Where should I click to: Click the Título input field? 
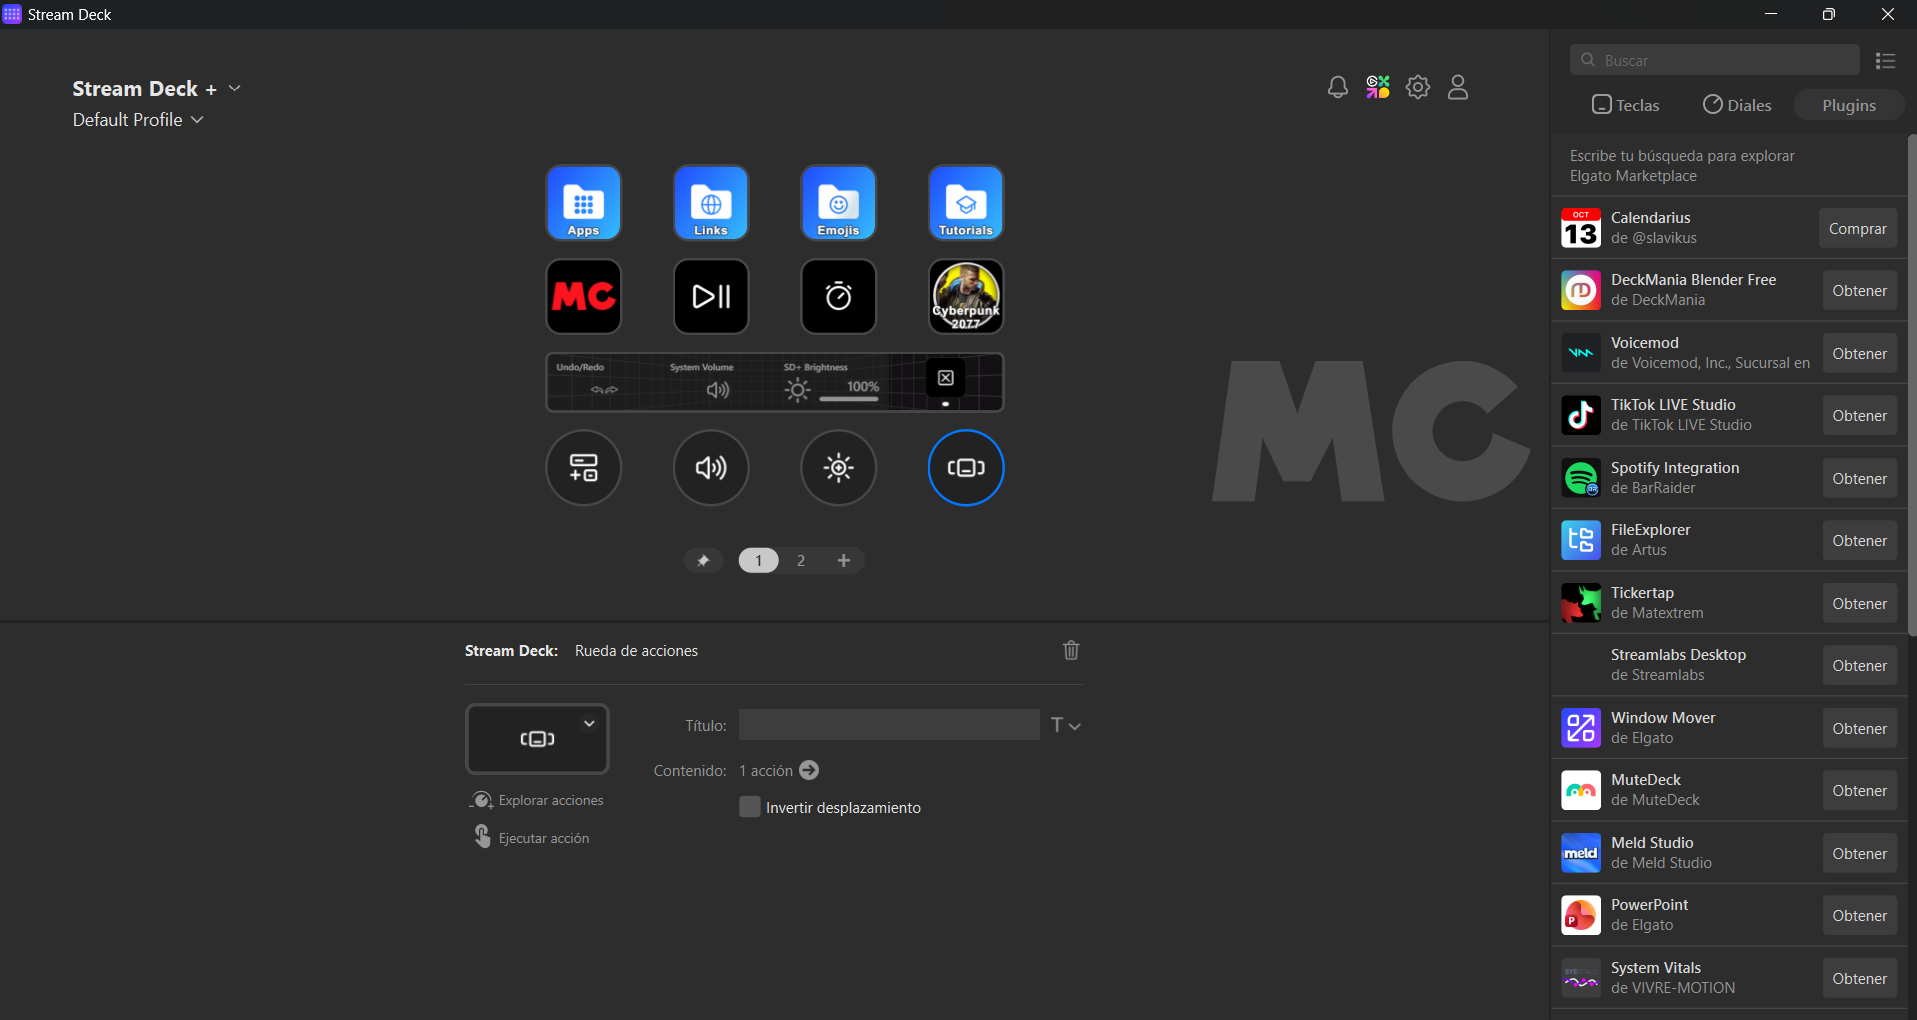coord(888,726)
